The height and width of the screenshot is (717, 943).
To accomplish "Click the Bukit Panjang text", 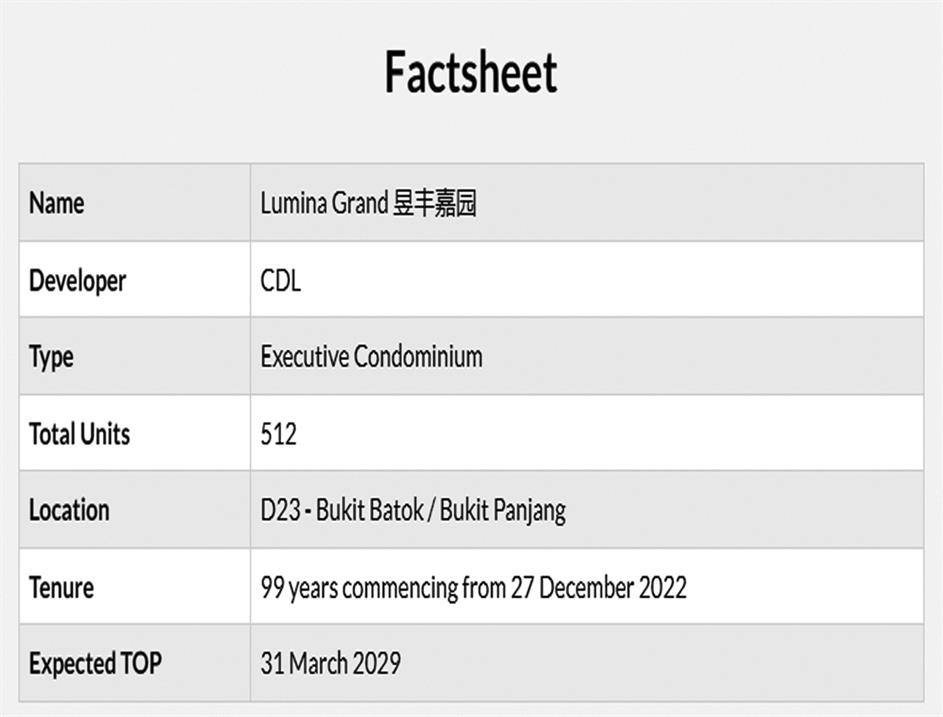I will click(503, 510).
